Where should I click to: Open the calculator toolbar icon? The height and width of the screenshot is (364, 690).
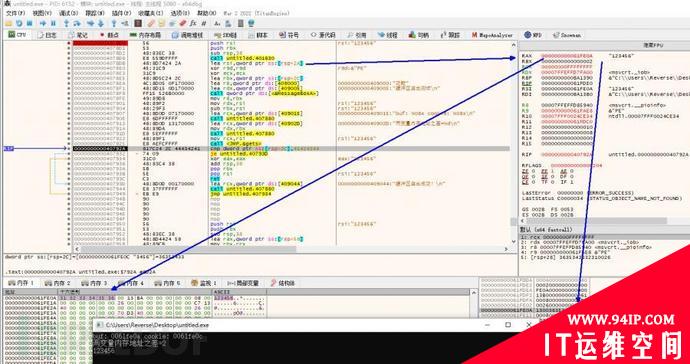pos(240,23)
